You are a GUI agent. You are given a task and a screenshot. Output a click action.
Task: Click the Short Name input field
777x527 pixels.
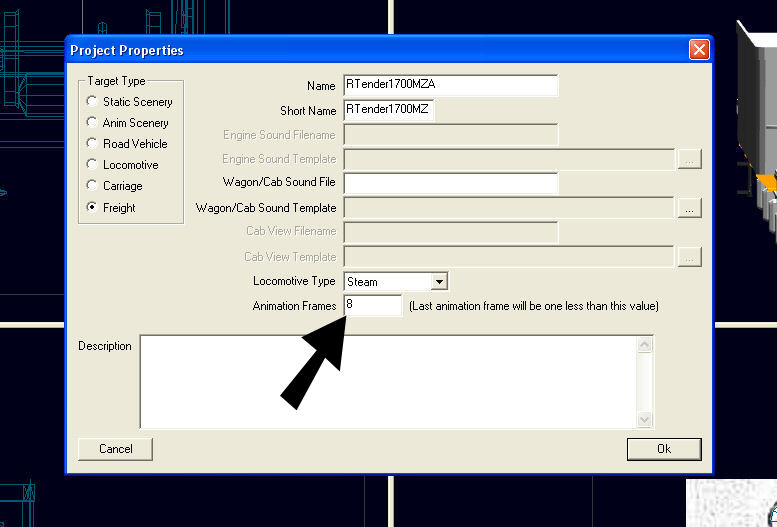point(389,110)
